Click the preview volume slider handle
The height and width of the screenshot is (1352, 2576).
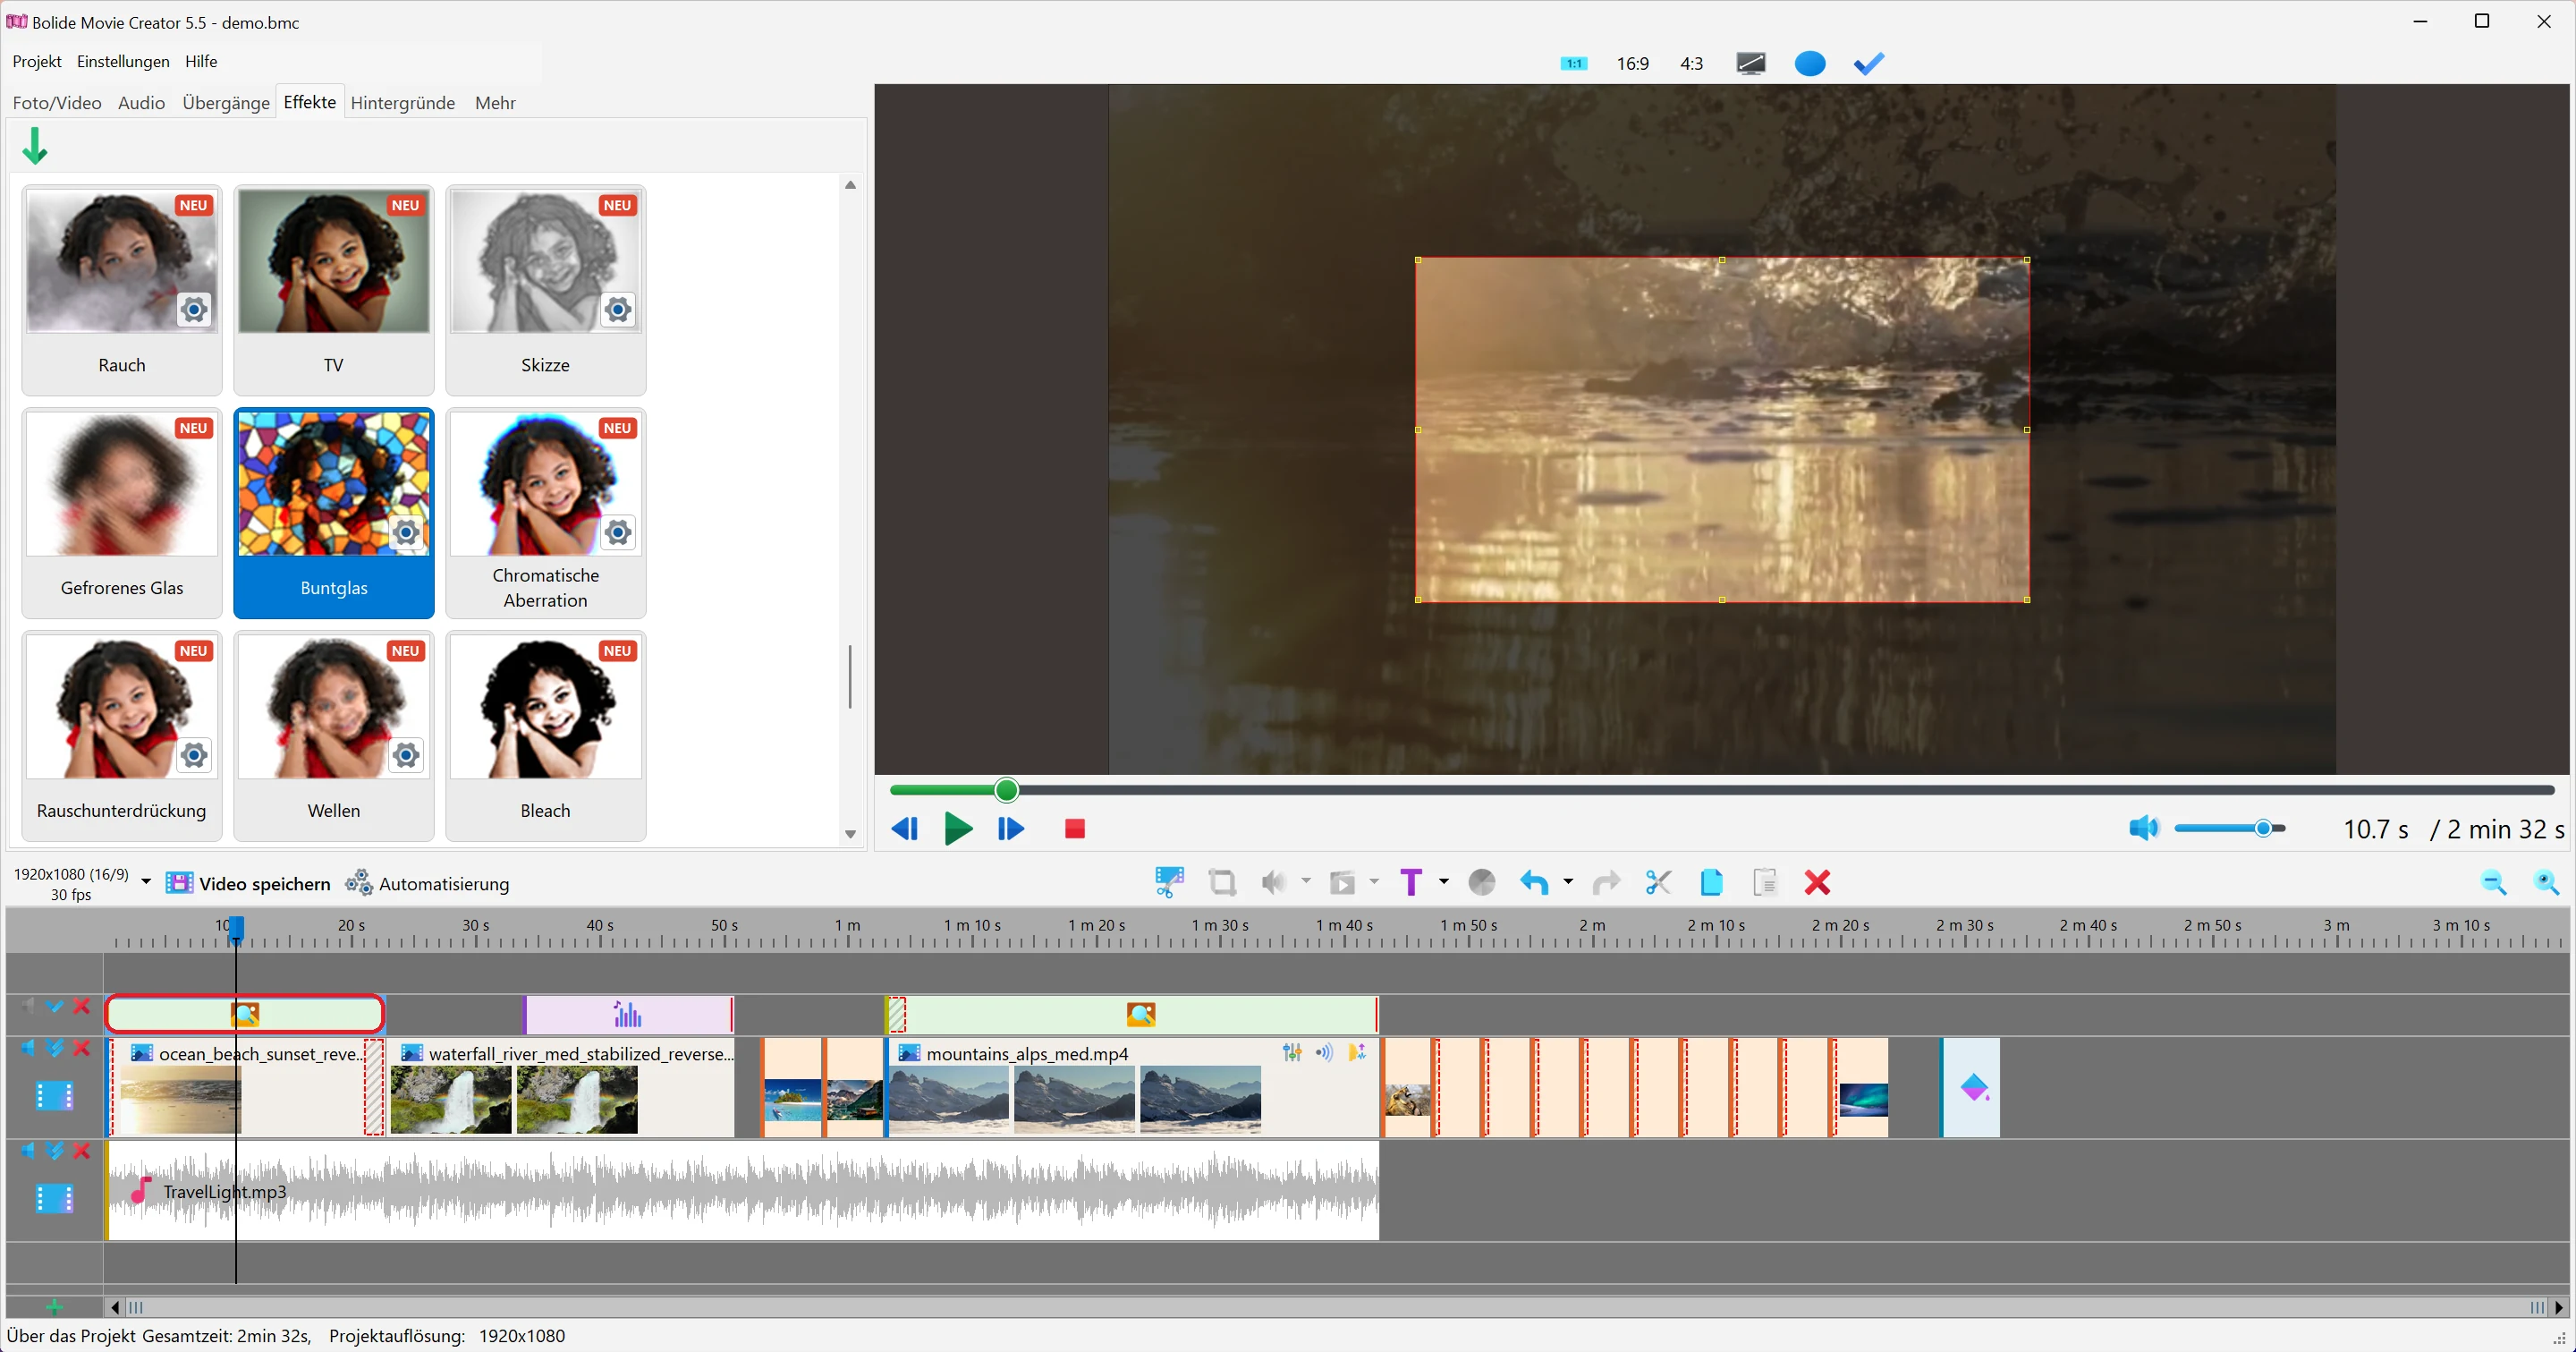[x=2263, y=828]
